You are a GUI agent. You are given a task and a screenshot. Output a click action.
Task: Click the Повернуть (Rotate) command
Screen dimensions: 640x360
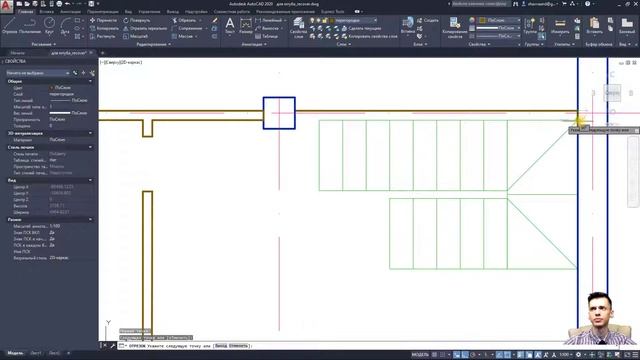[137, 20]
